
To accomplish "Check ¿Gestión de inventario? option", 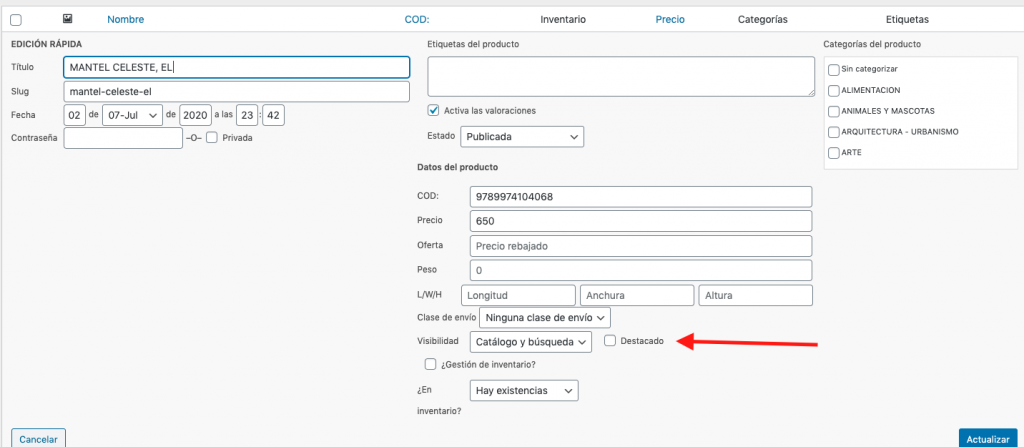I will (430, 364).
